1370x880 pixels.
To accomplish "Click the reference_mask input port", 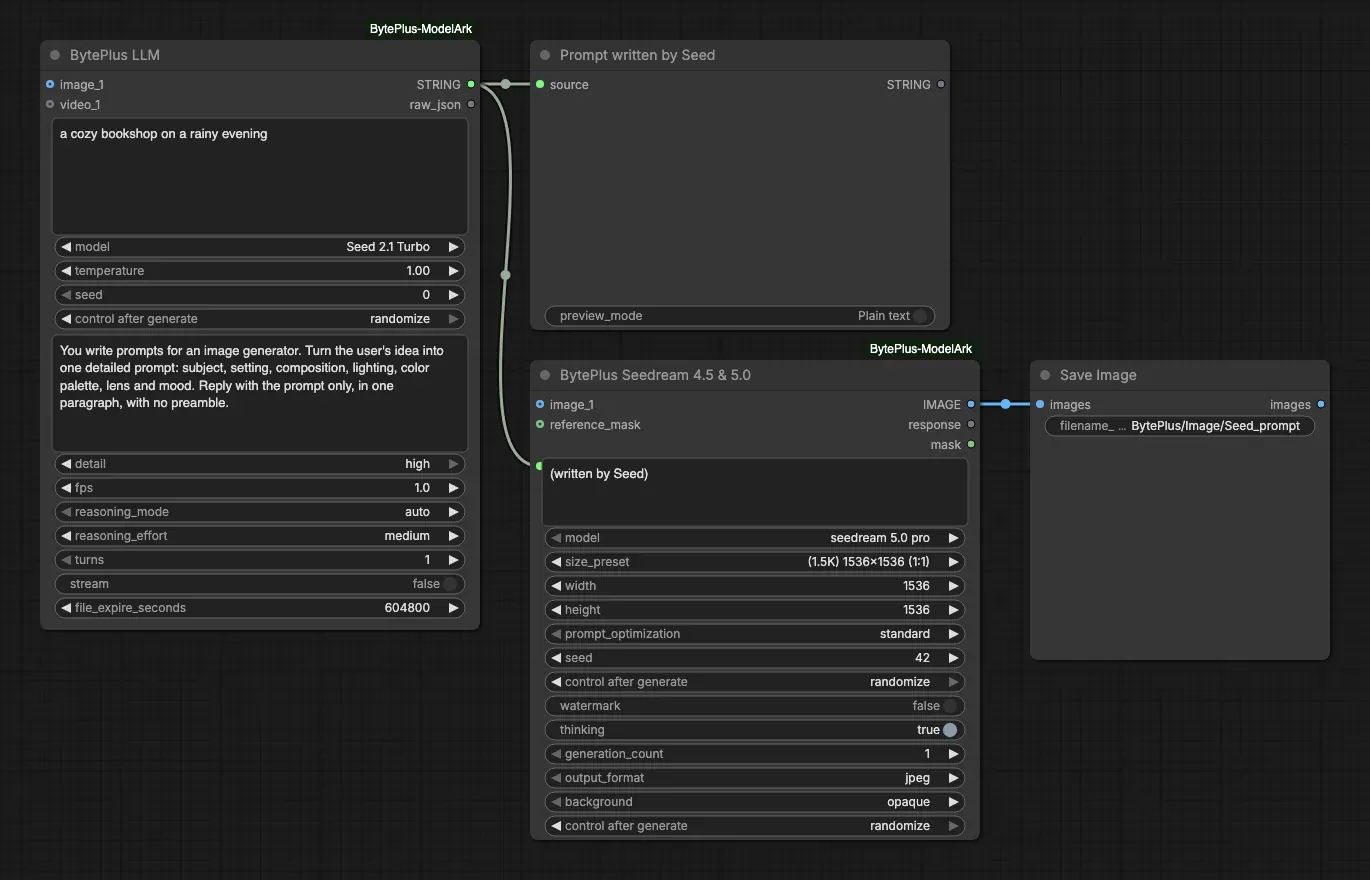I will (540, 424).
